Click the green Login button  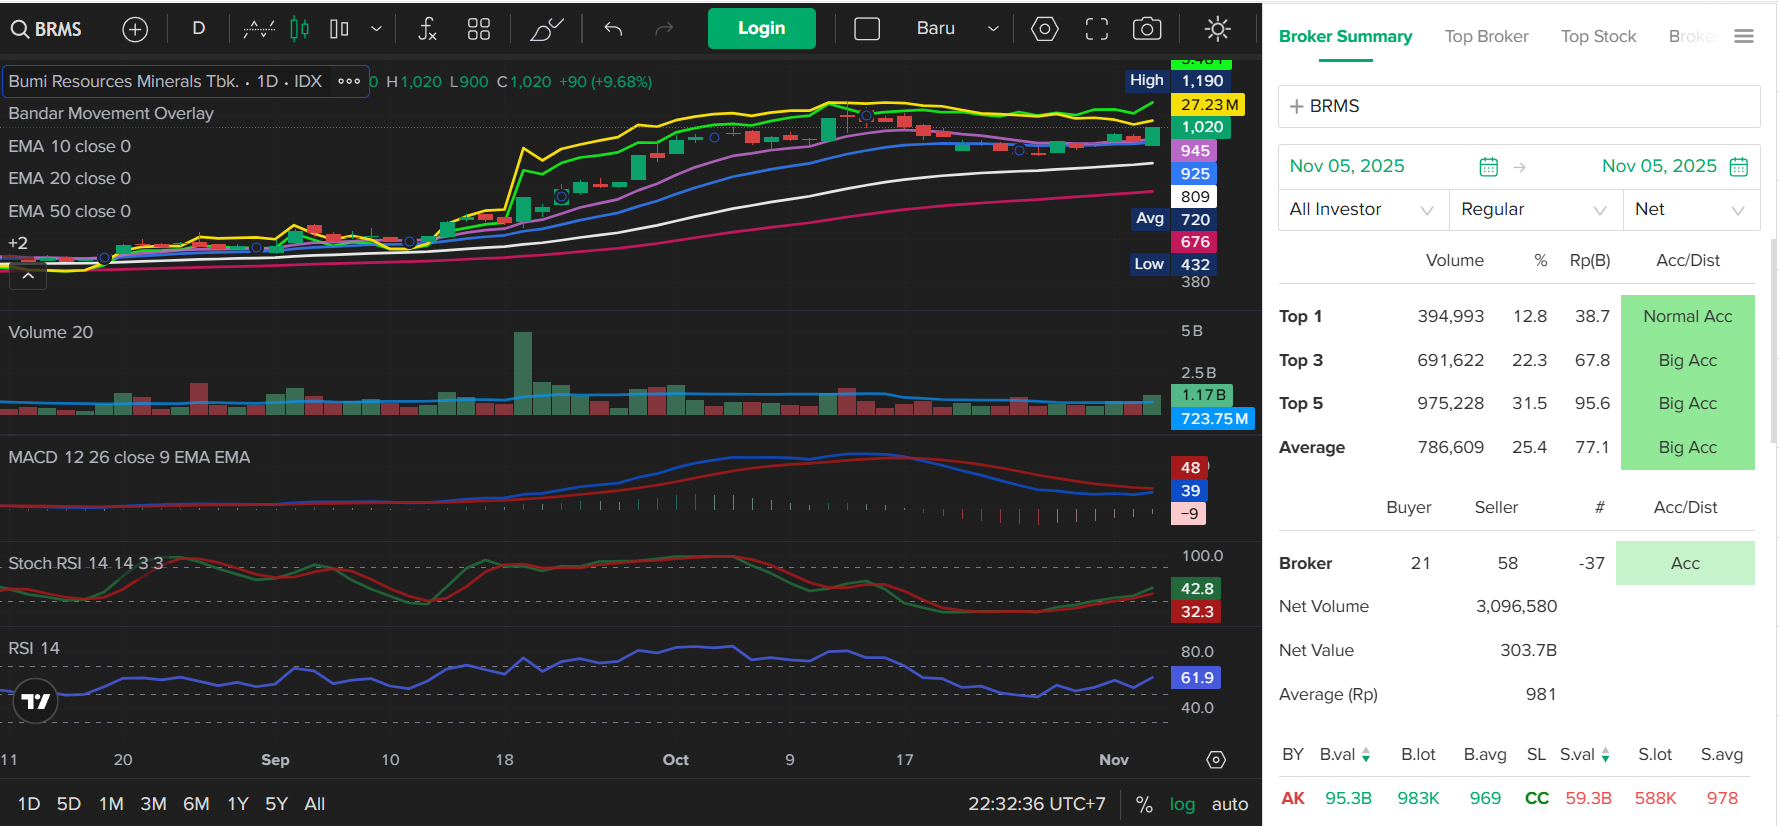click(x=761, y=29)
